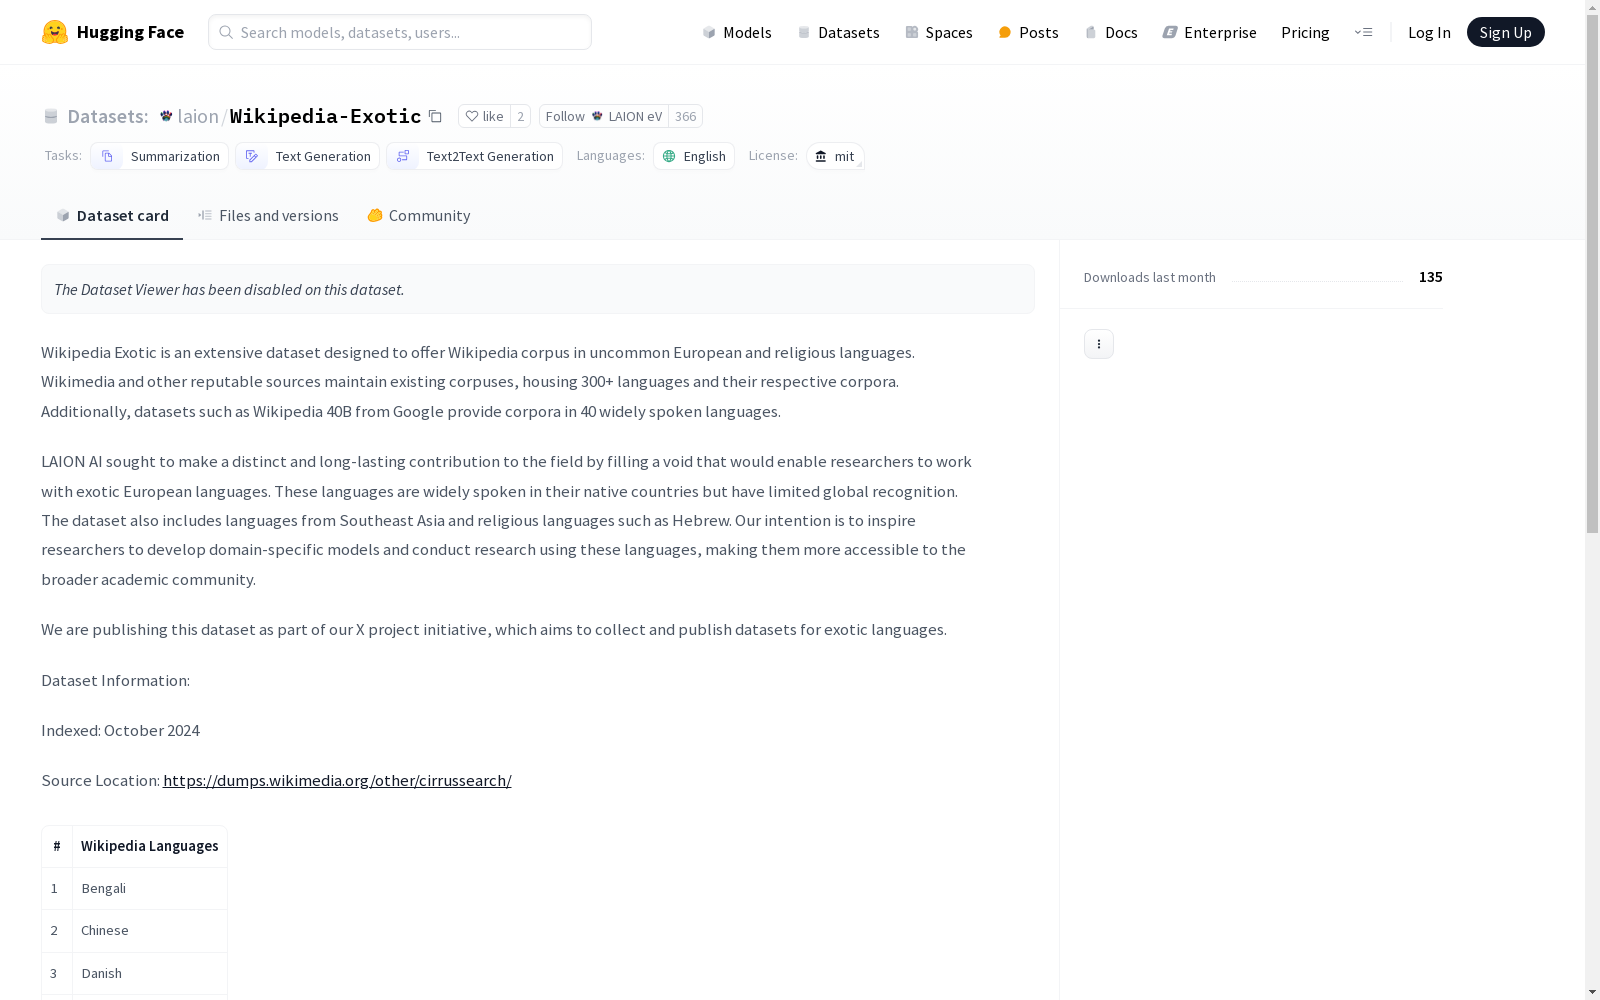
Task: Click the 135 downloads count
Action: [1431, 277]
